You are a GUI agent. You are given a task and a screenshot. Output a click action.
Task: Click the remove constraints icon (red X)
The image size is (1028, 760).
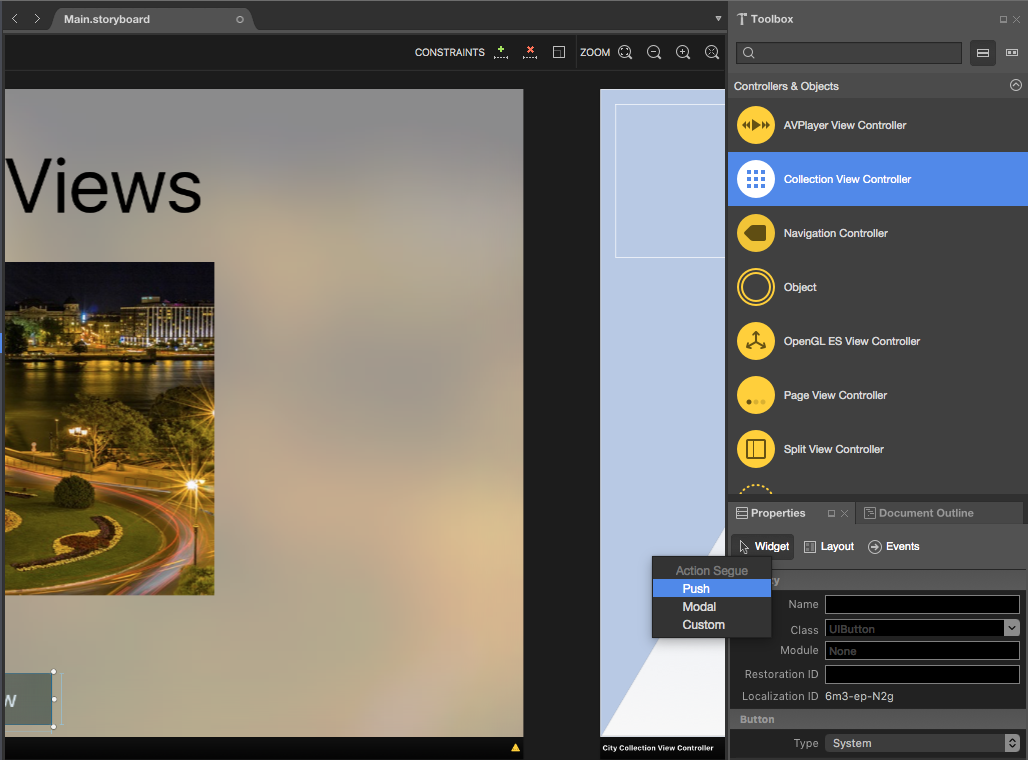click(530, 52)
